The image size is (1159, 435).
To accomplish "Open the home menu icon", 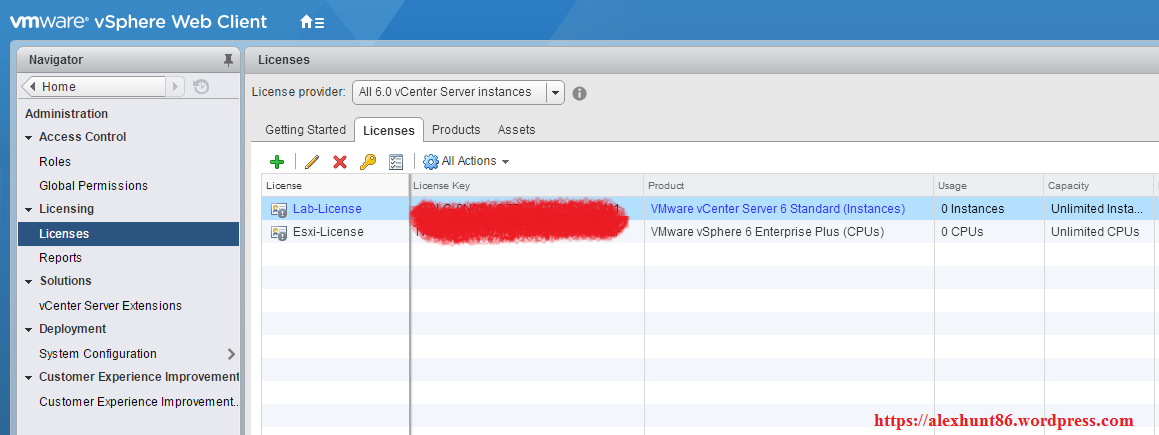I will (312, 21).
